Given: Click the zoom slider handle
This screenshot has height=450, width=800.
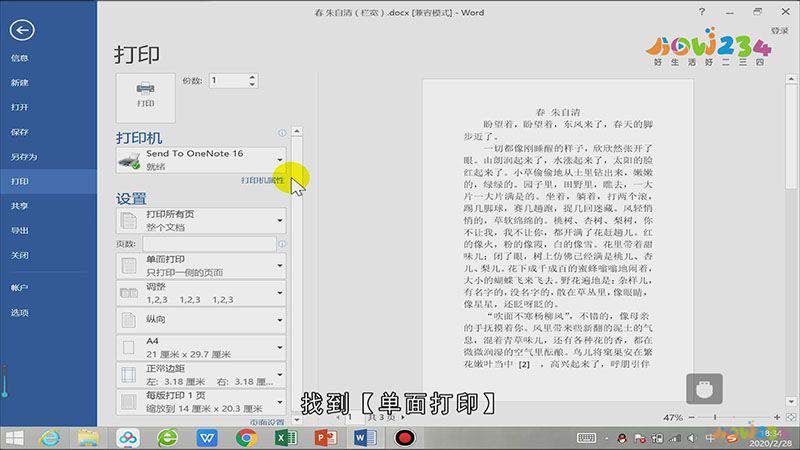Looking at the screenshot, I should pos(715,417).
